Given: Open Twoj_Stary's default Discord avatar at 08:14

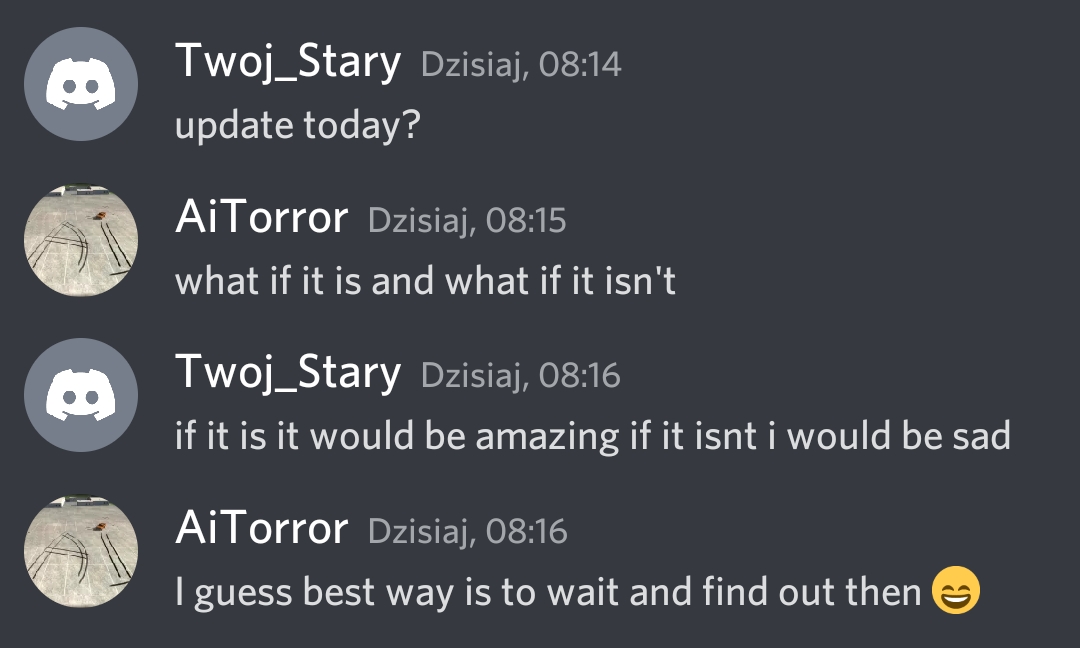Looking at the screenshot, I should 81,84.
